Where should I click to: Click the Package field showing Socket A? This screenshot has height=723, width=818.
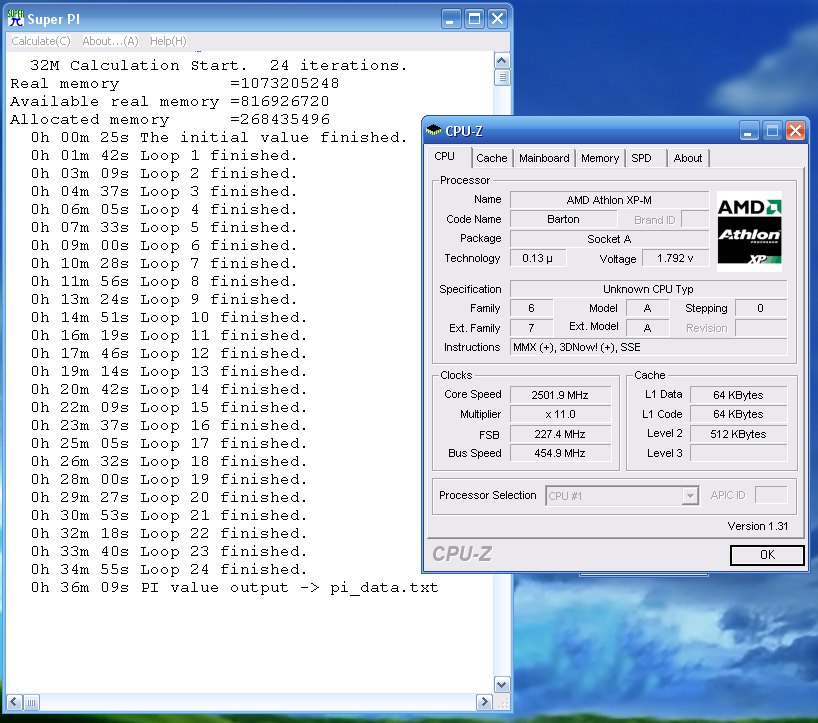pyautogui.click(x=609, y=239)
